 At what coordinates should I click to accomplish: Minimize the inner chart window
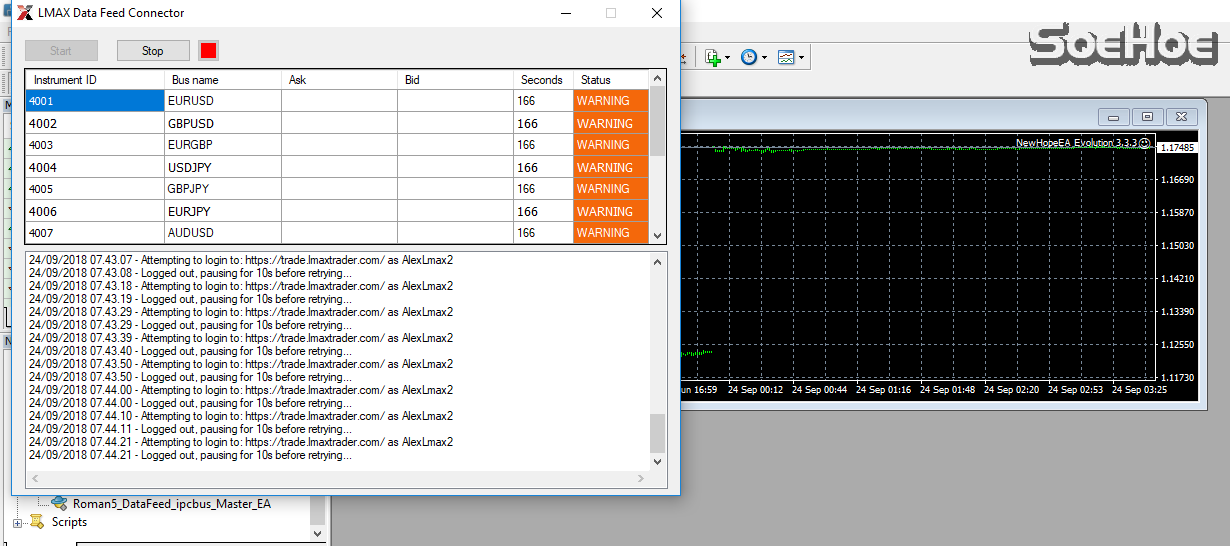1113,117
